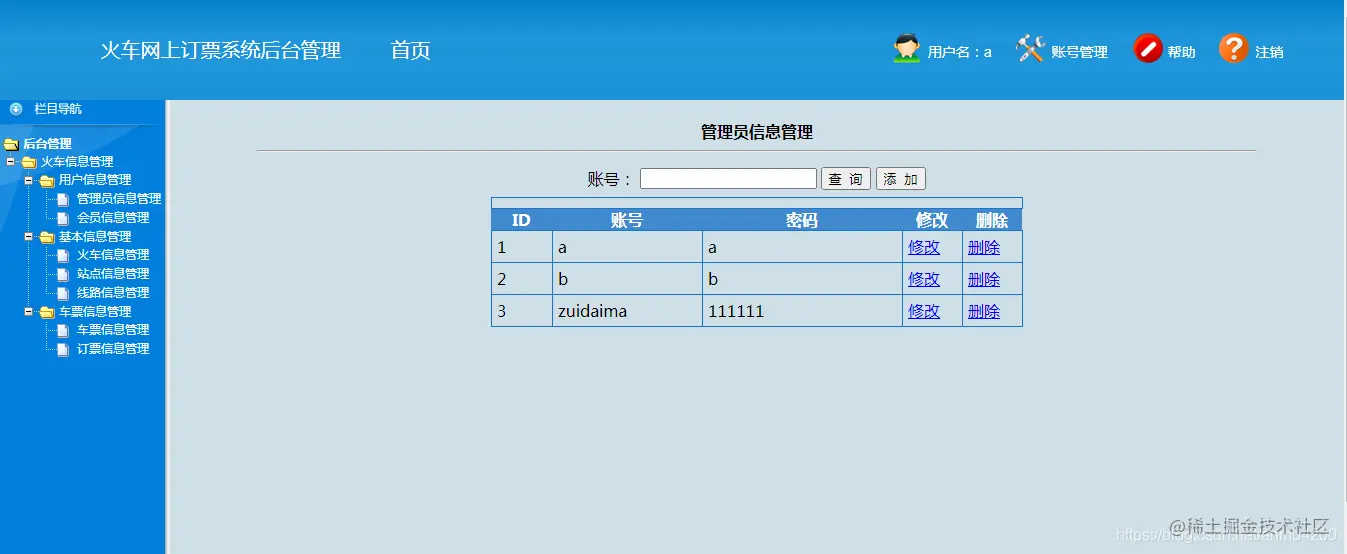Click the 用户信息管理 folder icon
The width and height of the screenshot is (1347, 554).
[x=47, y=181]
